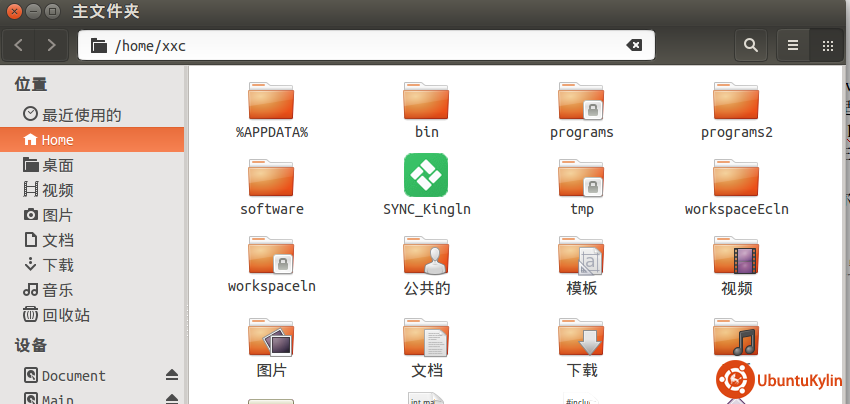Switch to icon grid view

(x=827, y=45)
